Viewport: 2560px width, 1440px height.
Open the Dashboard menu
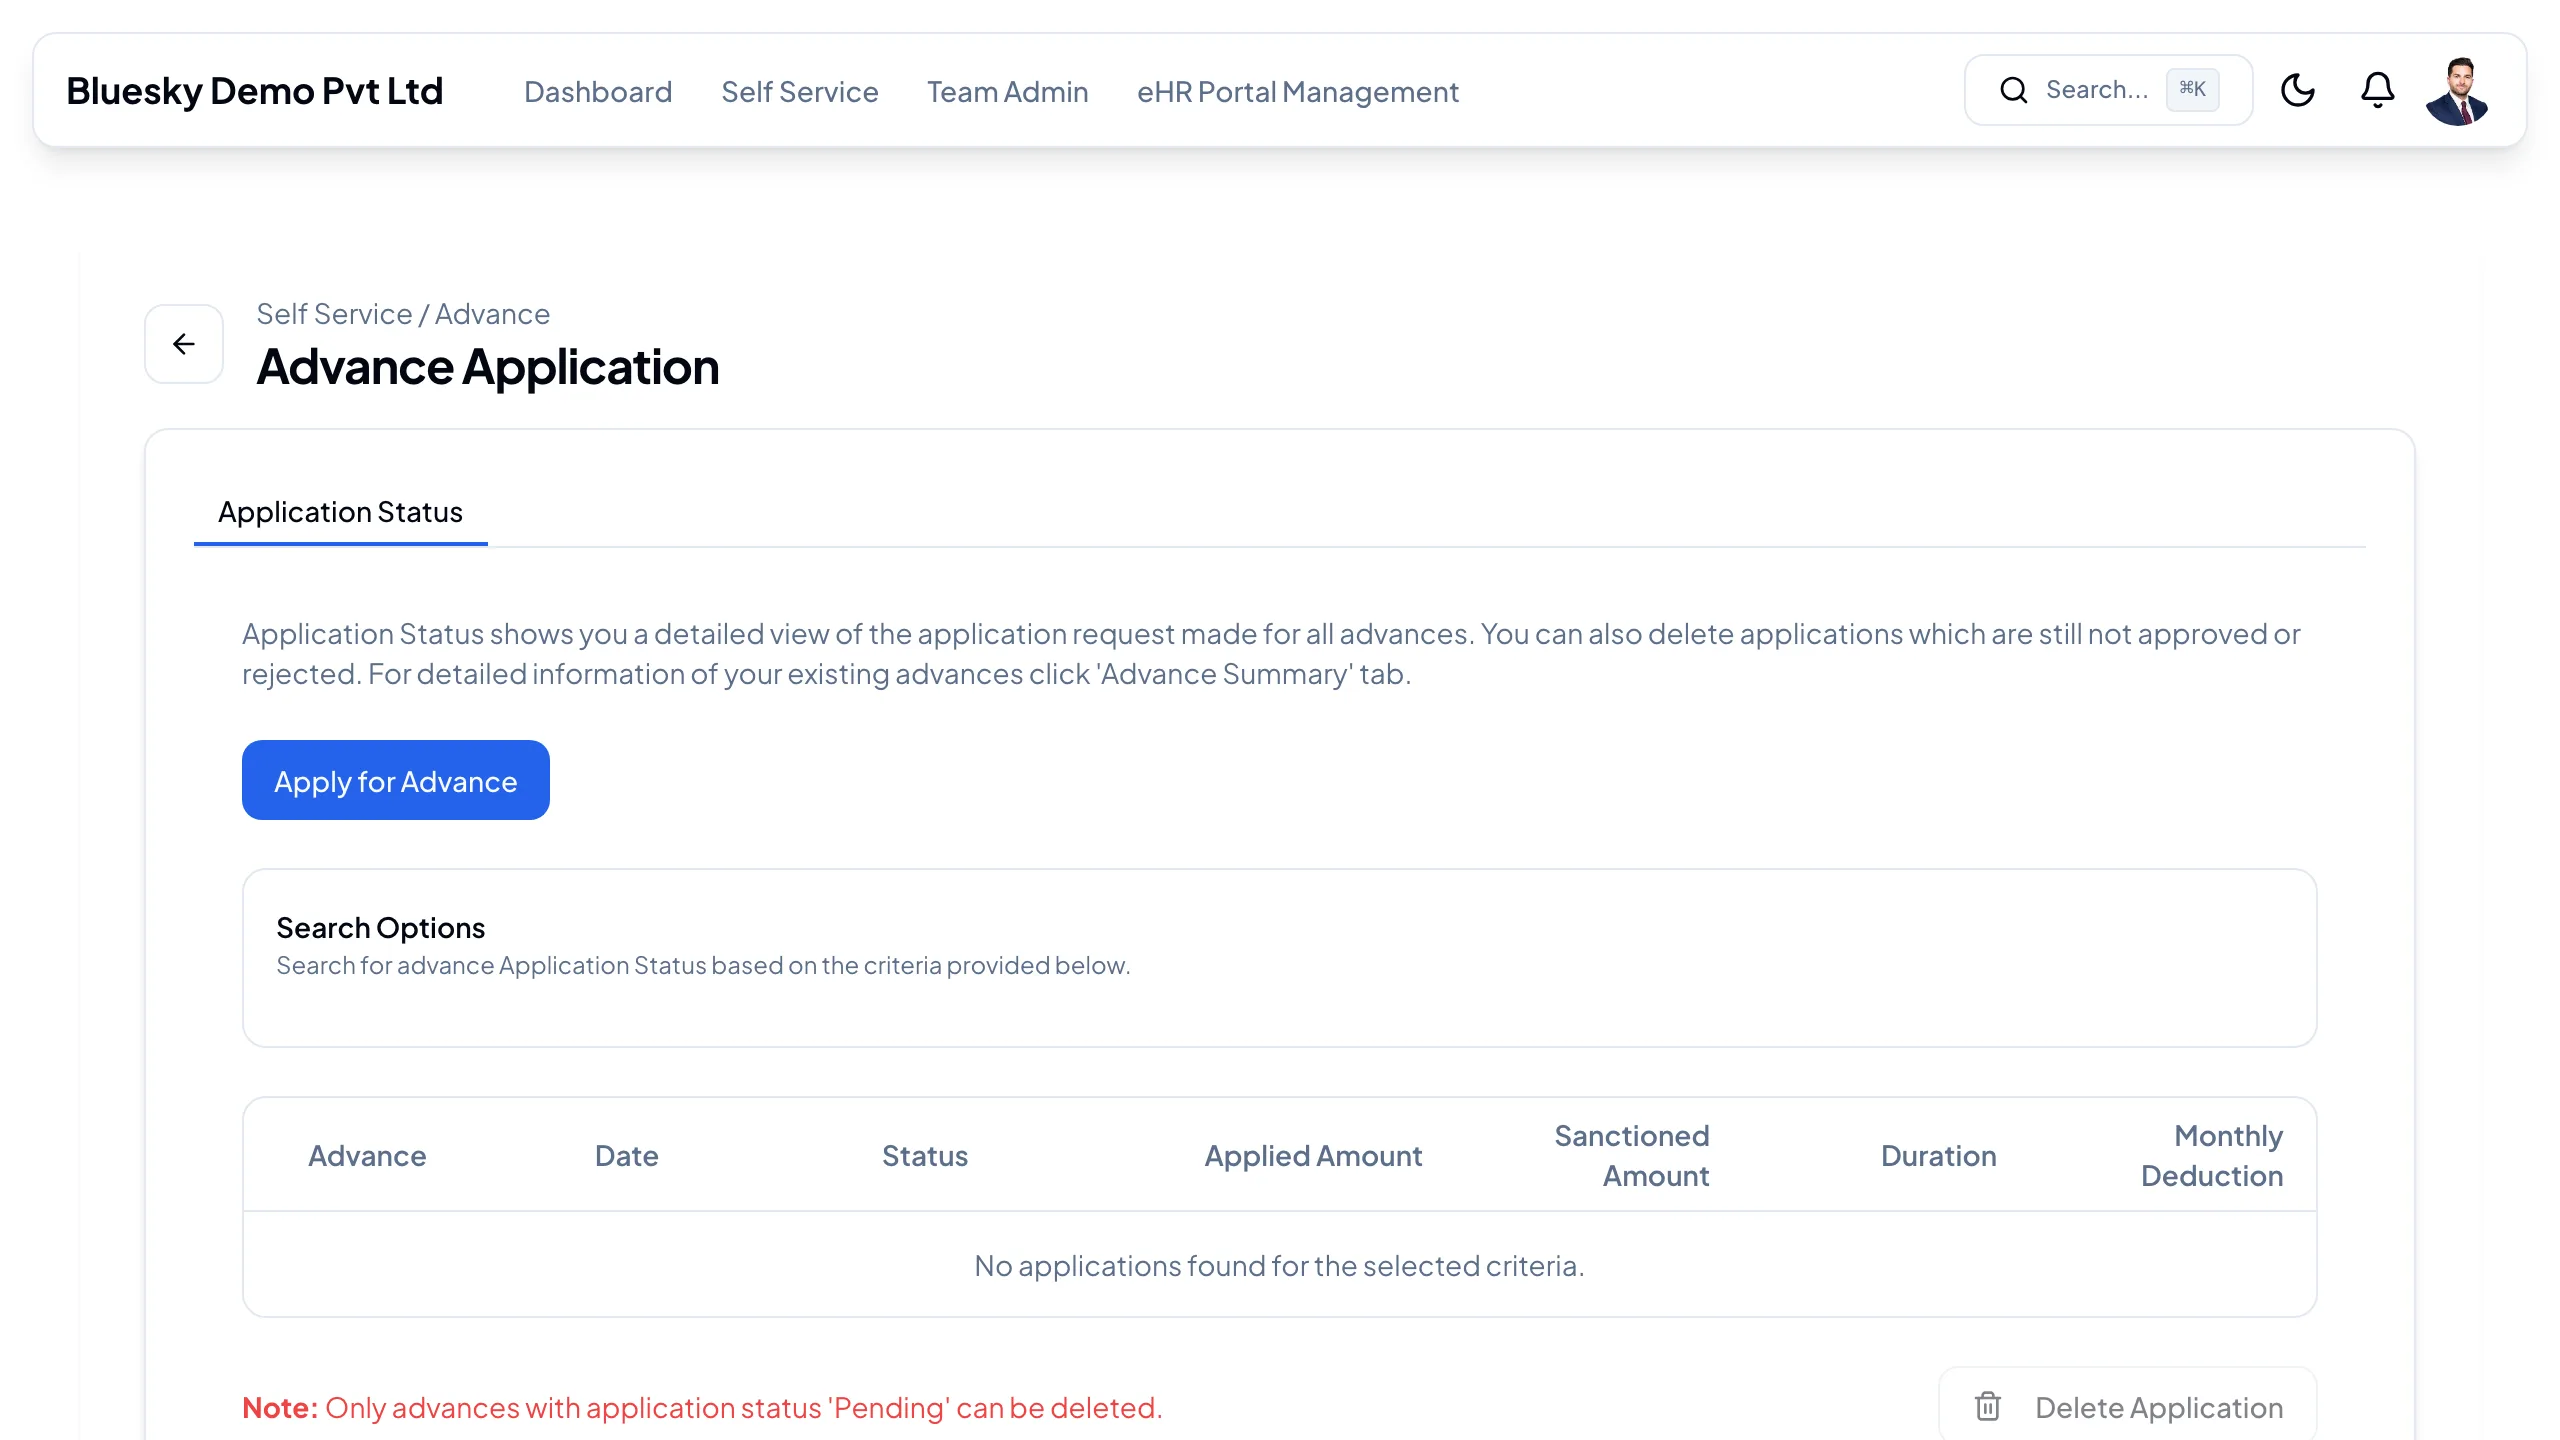[598, 92]
